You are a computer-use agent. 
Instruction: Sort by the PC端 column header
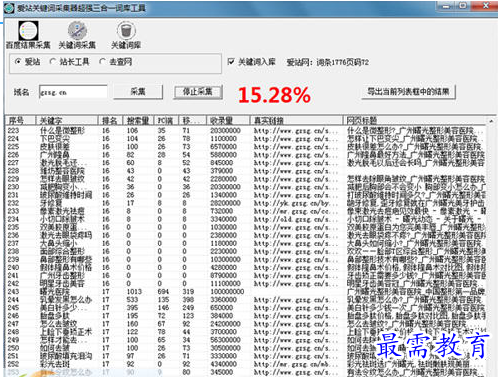[x=166, y=120]
